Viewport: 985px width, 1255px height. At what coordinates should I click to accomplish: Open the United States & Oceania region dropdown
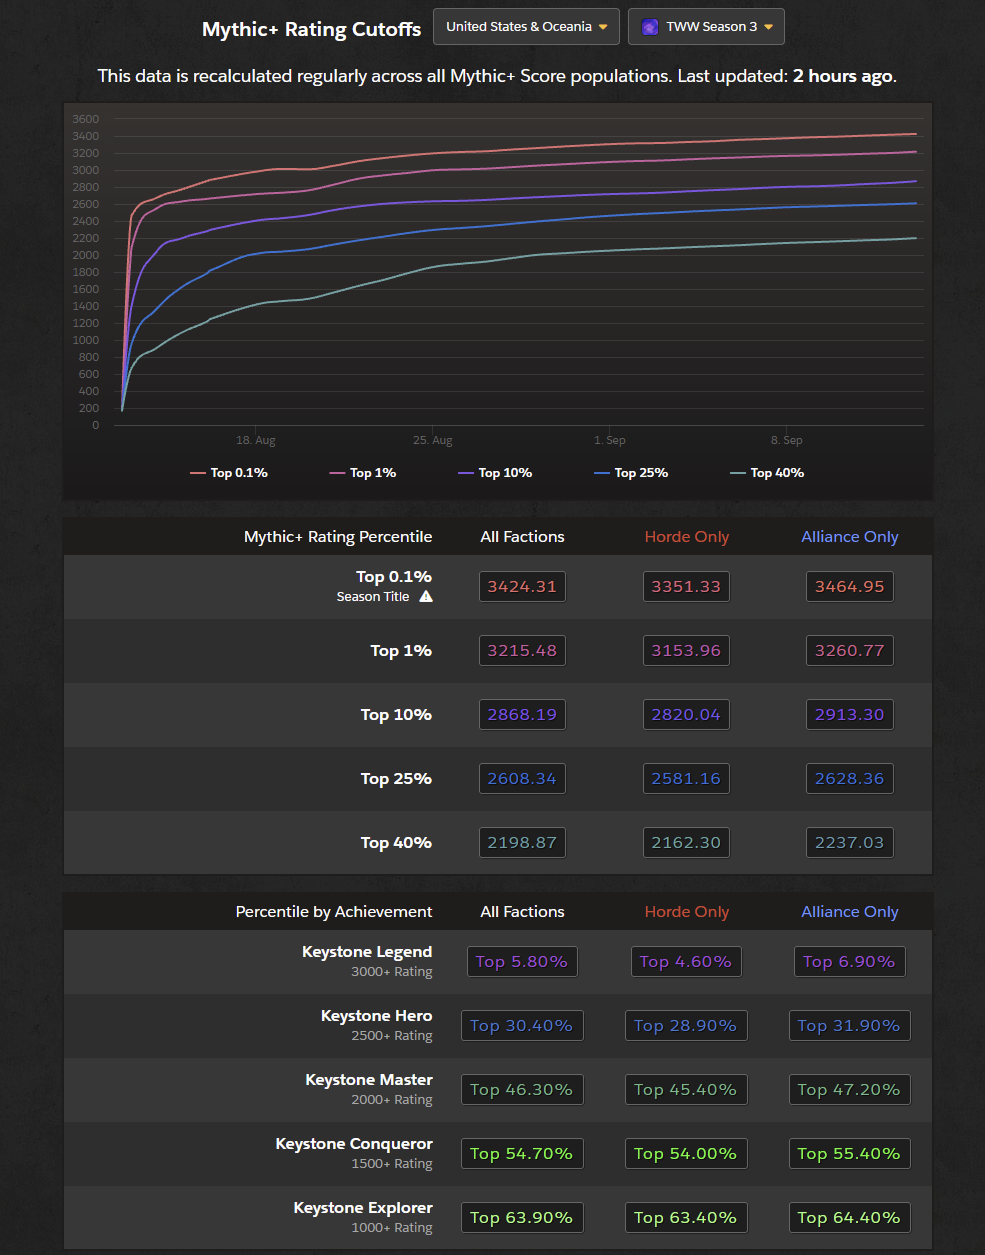526,27
